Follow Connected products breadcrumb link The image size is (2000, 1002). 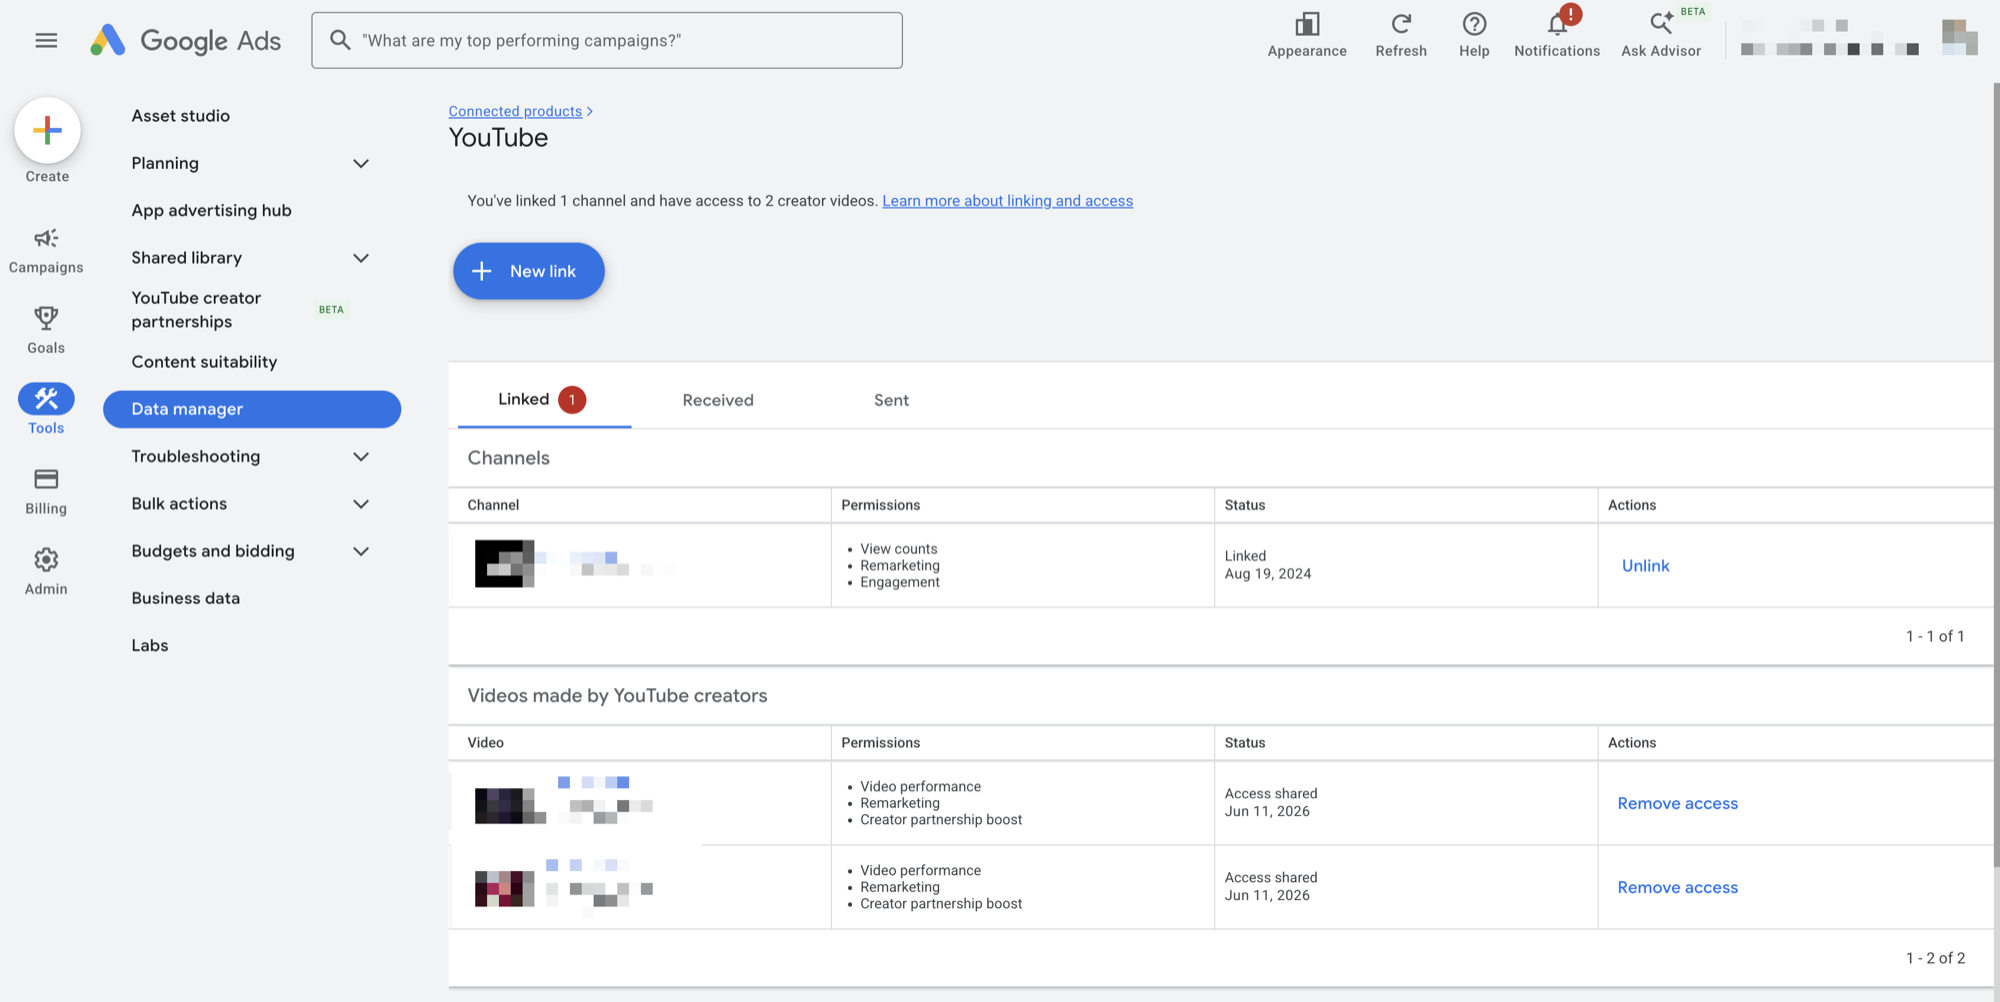pos(515,111)
